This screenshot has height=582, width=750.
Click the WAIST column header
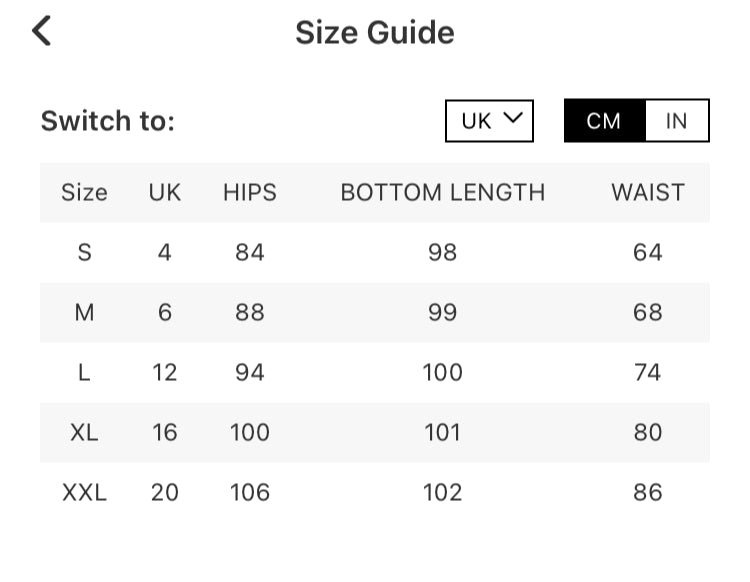(648, 192)
